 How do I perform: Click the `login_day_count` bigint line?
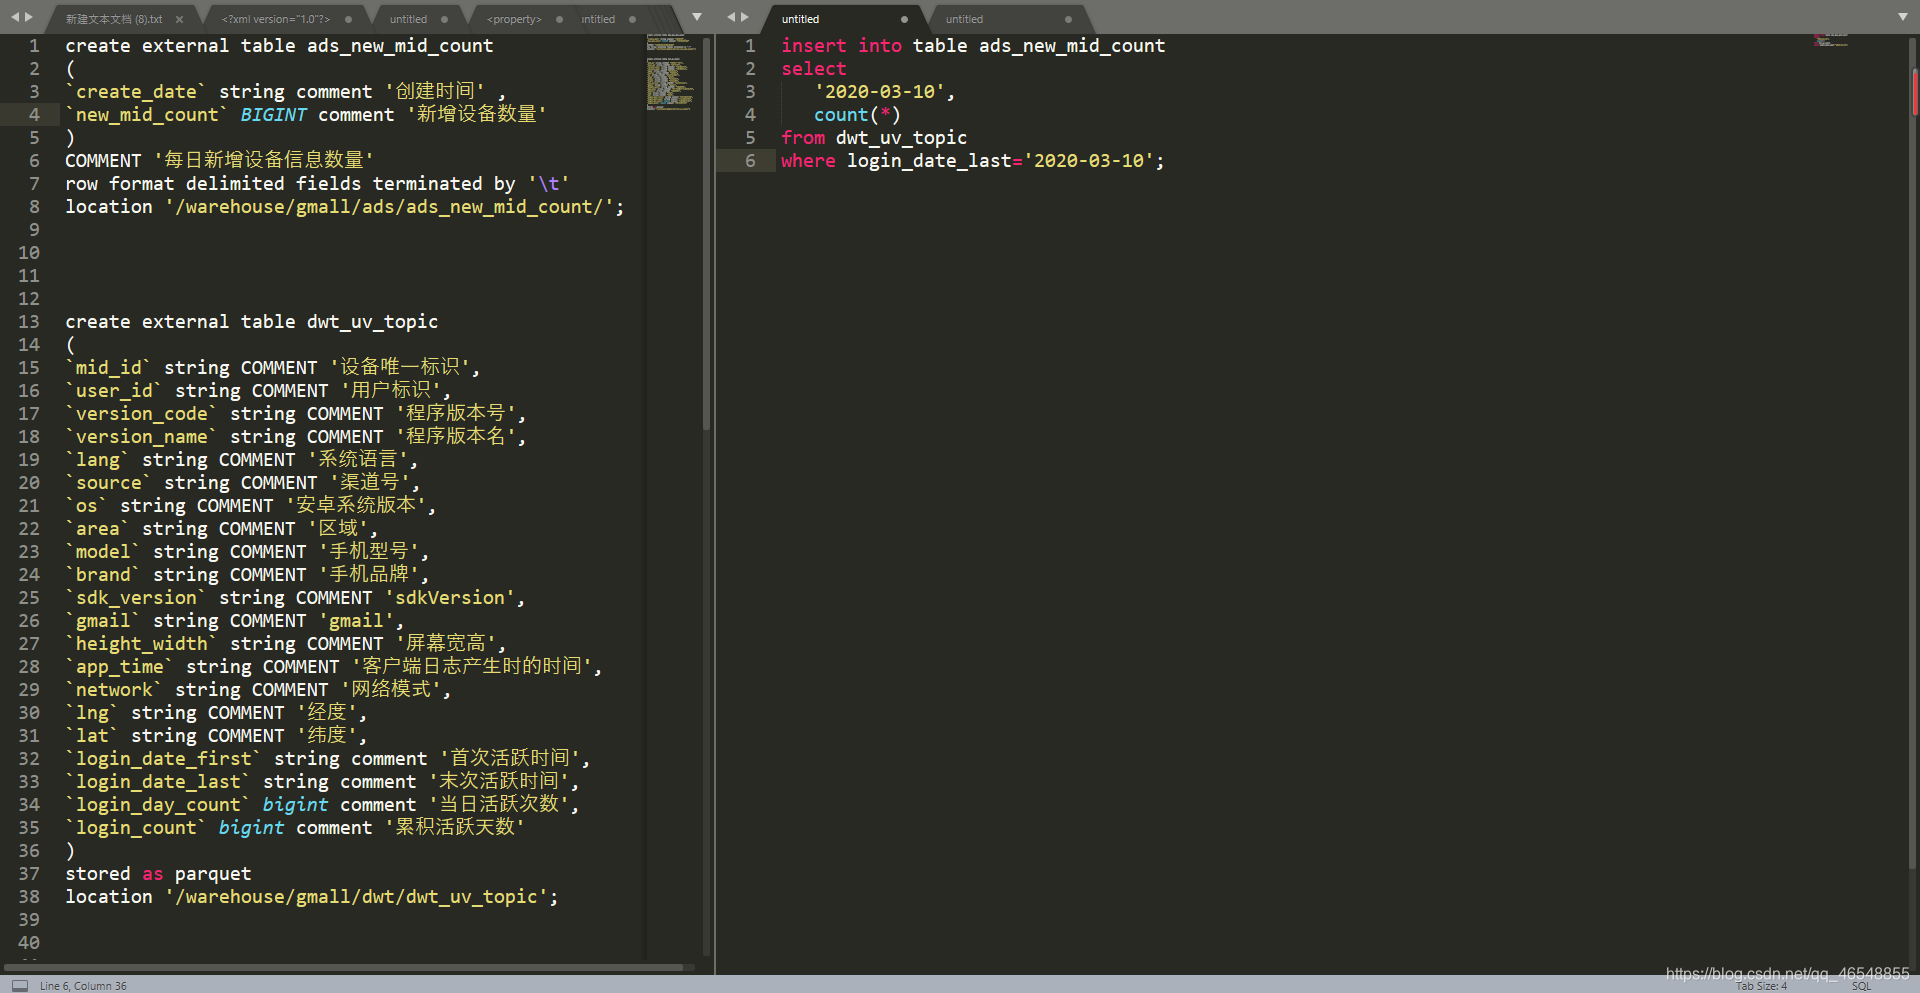(322, 805)
